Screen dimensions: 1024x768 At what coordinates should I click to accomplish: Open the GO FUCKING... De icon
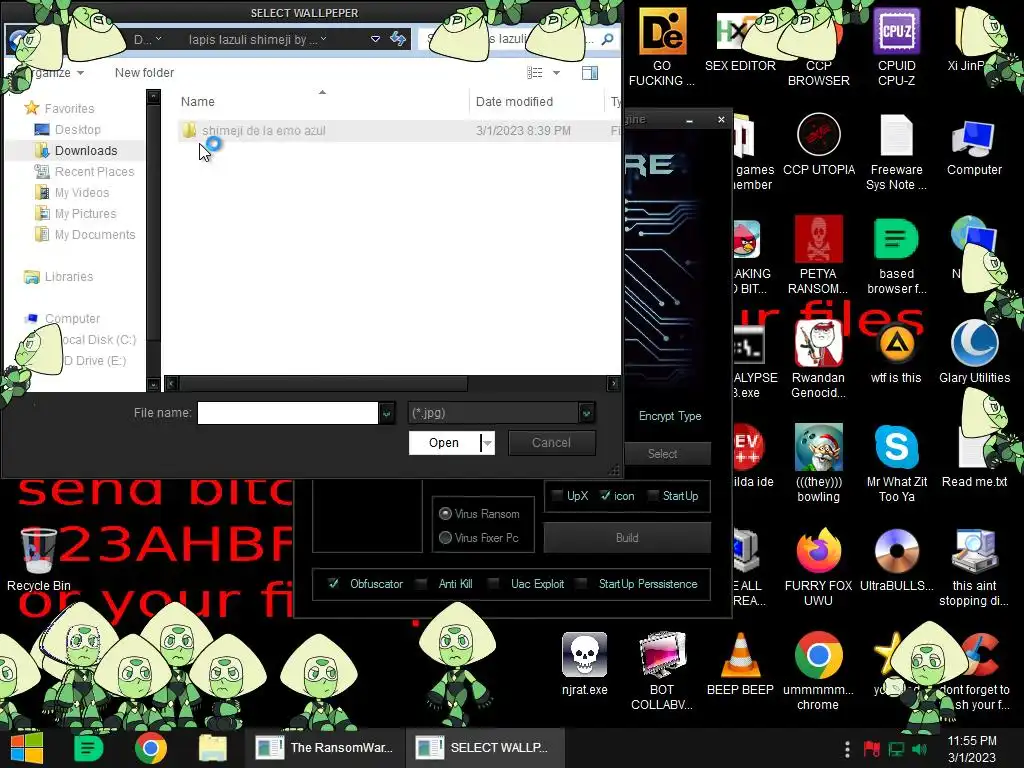click(x=662, y=31)
